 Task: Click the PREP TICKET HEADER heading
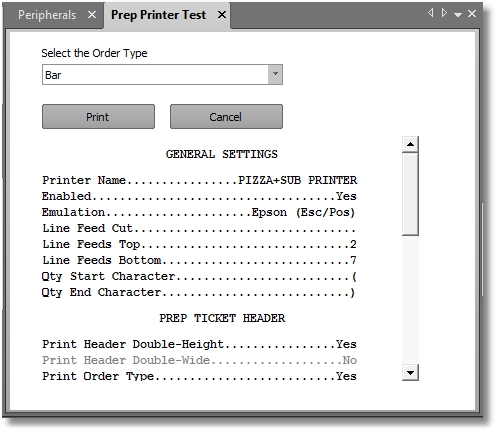pos(222,318)
